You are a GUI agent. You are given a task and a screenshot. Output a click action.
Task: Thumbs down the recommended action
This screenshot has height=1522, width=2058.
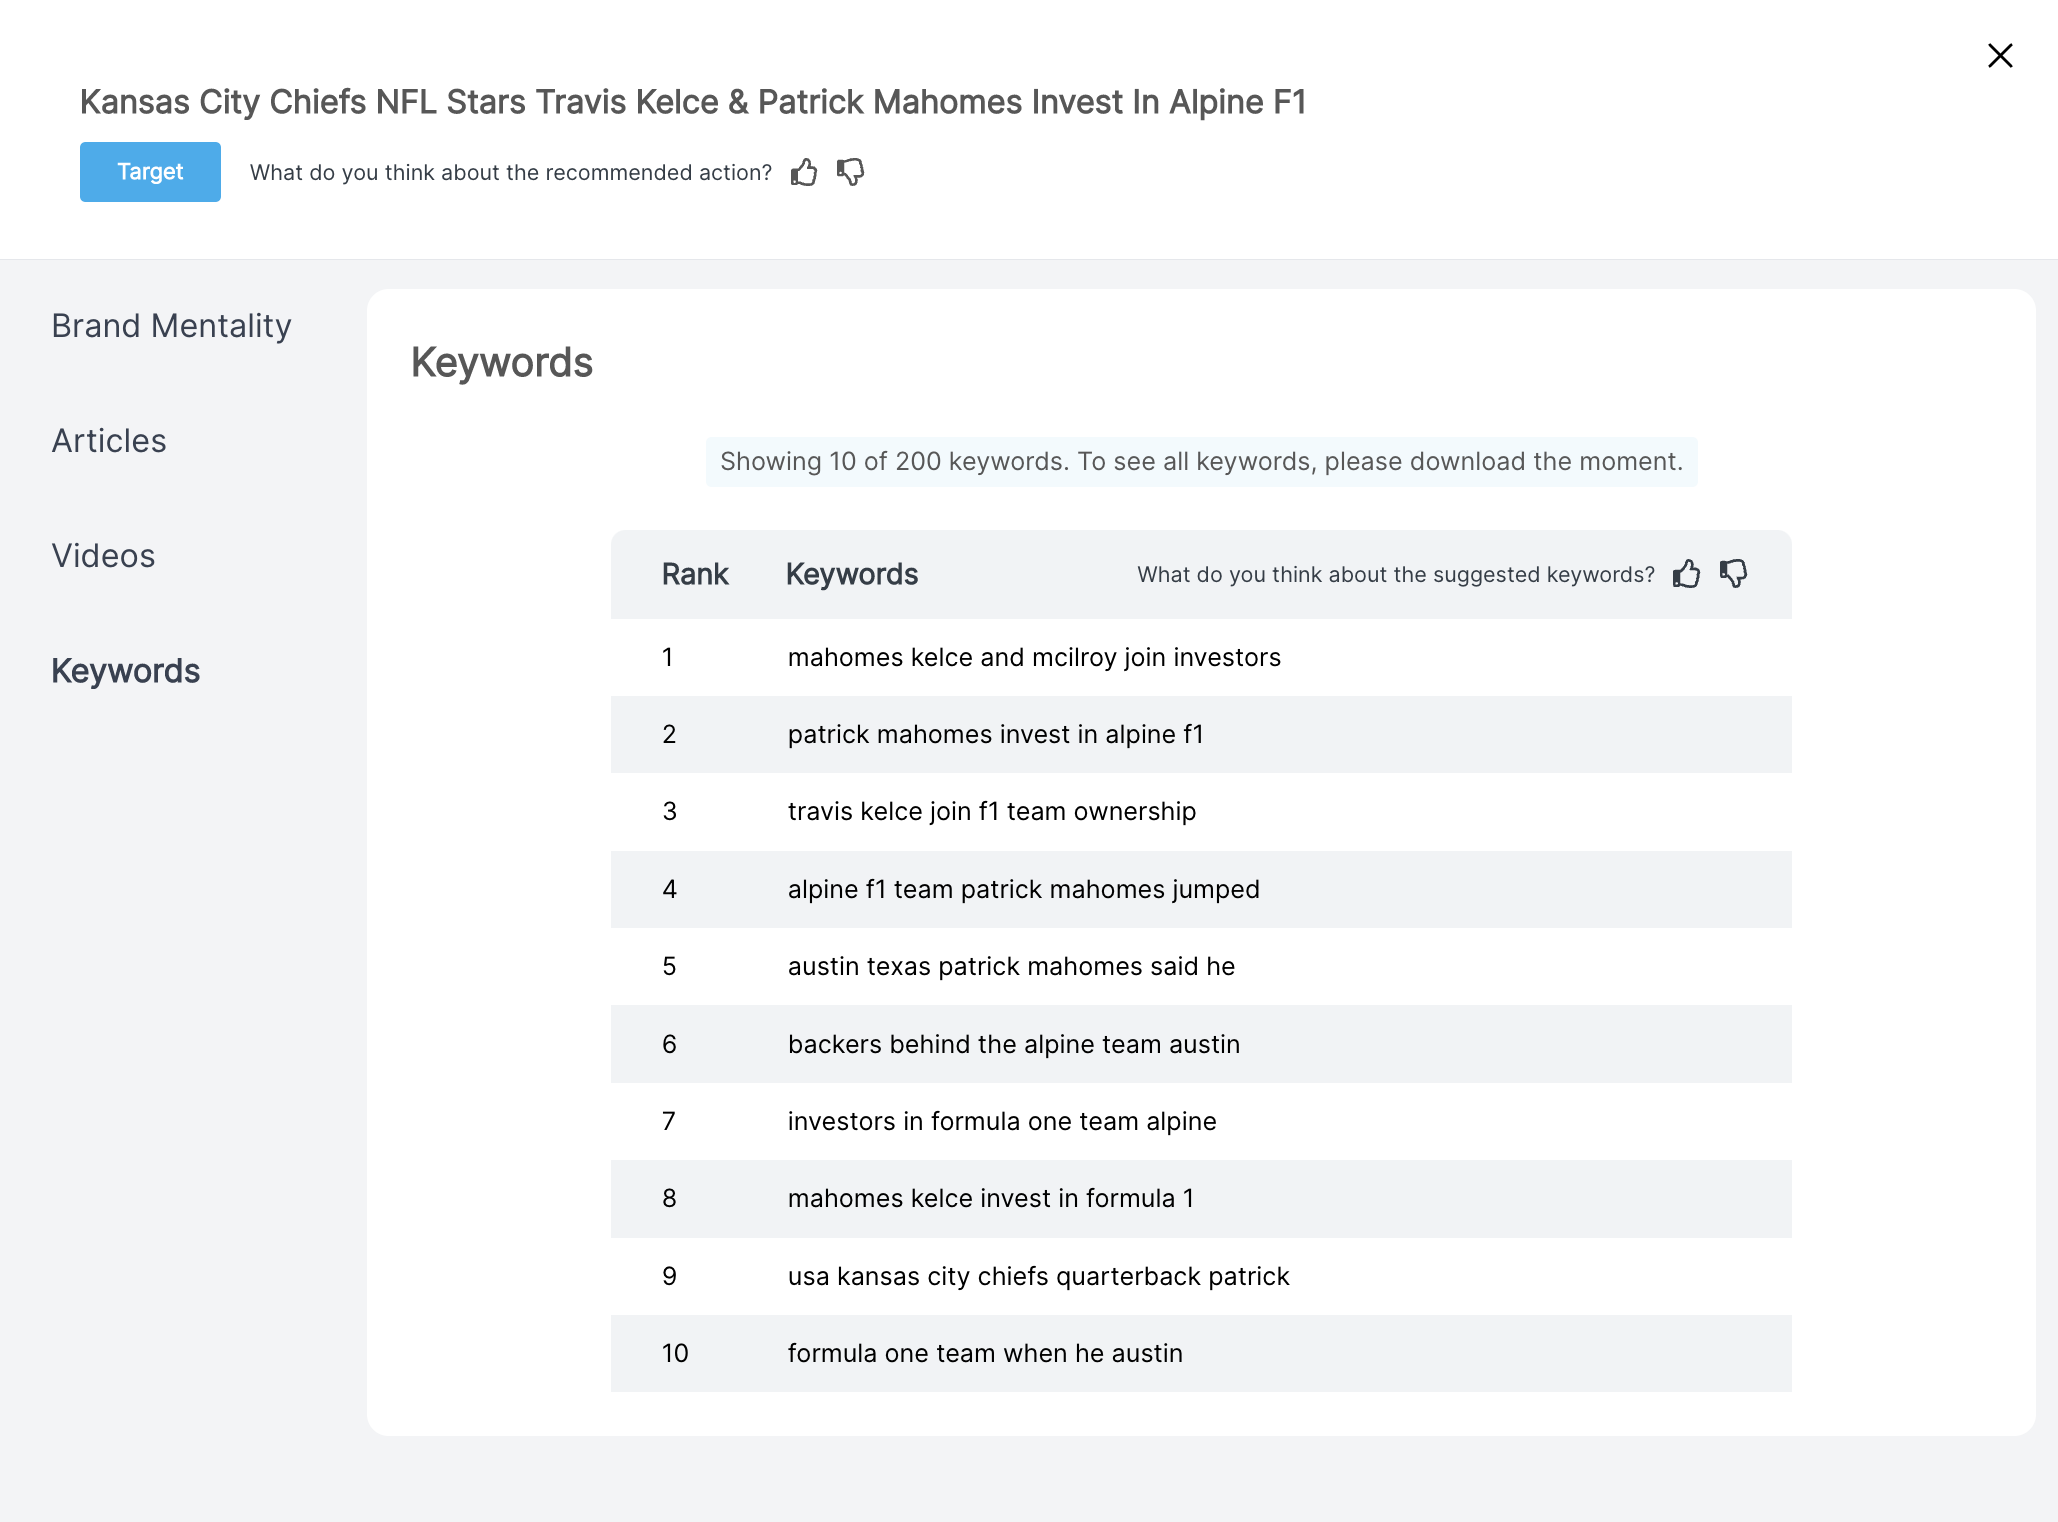click(850, 173)
